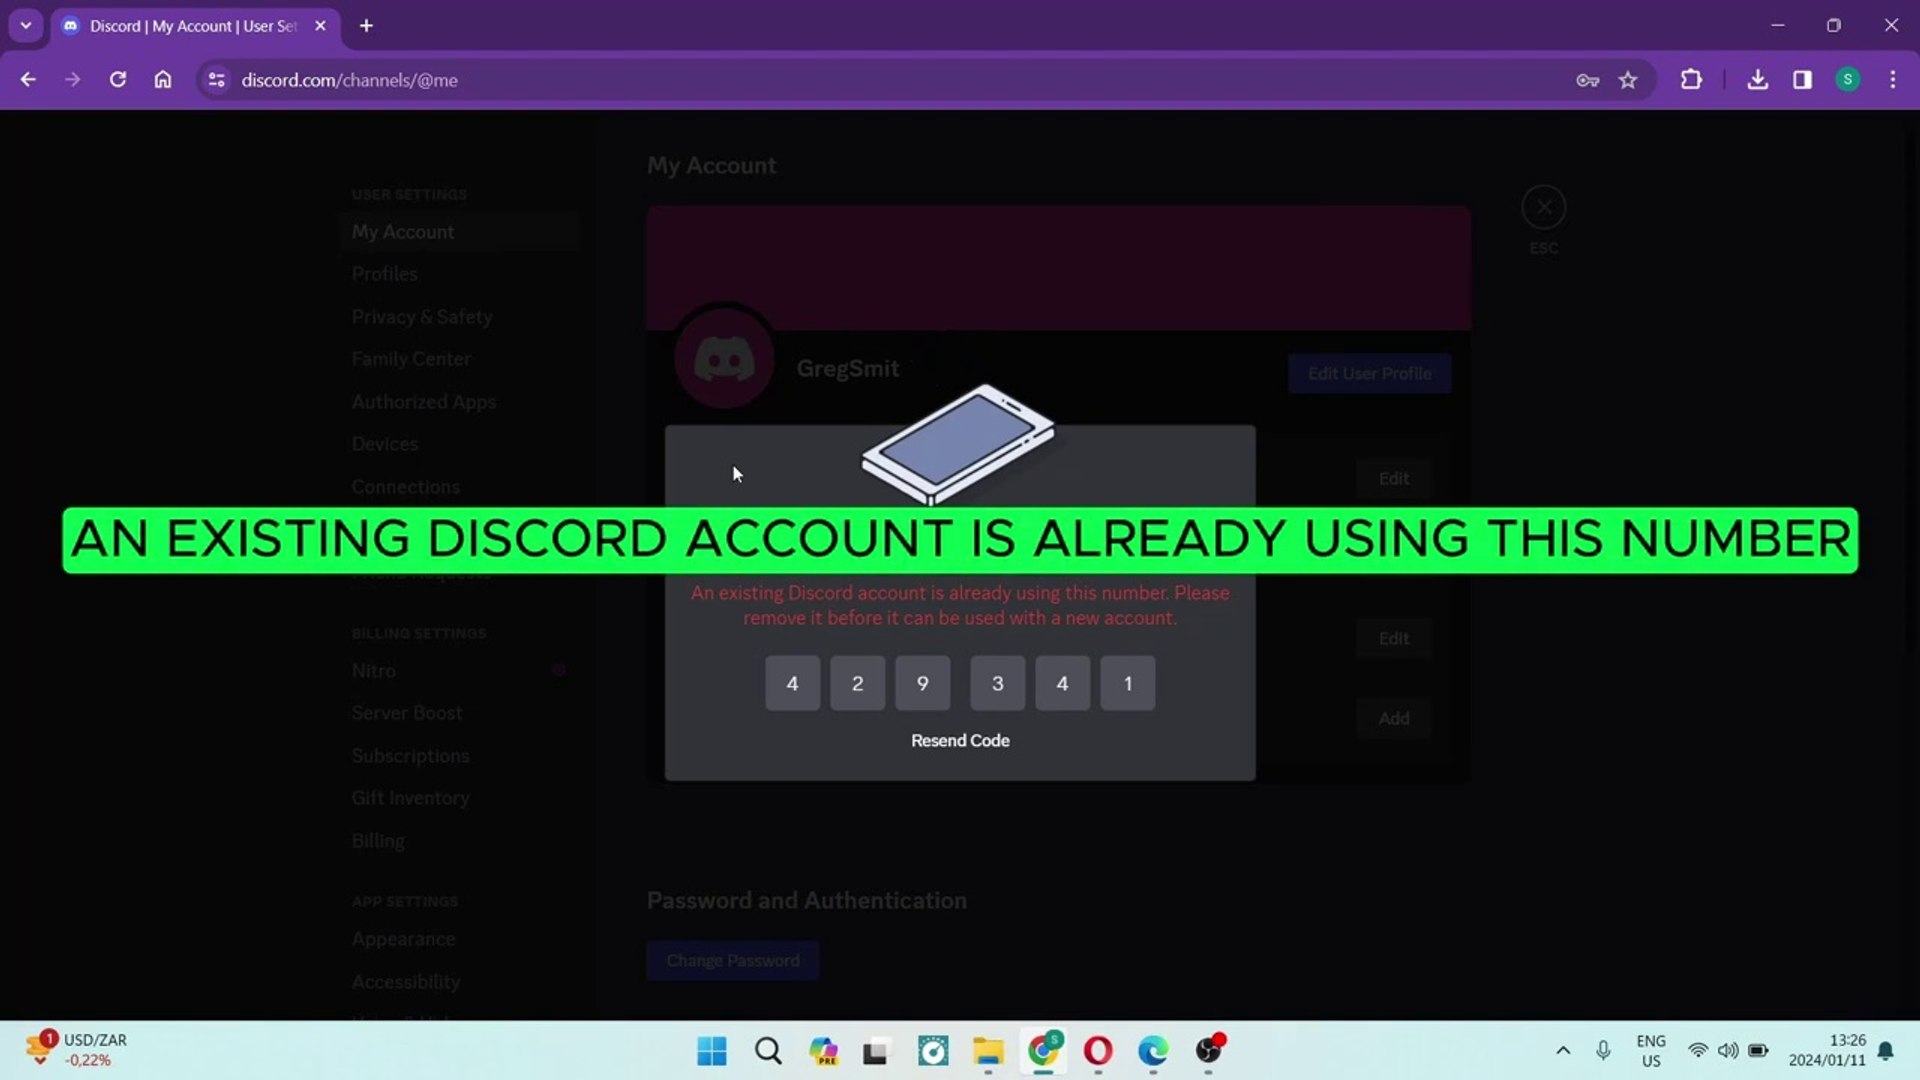Open the browser extensions puzzle icon
Image resolution: width=1920 pixels, height=1080 pixels.
[1691, 80]
